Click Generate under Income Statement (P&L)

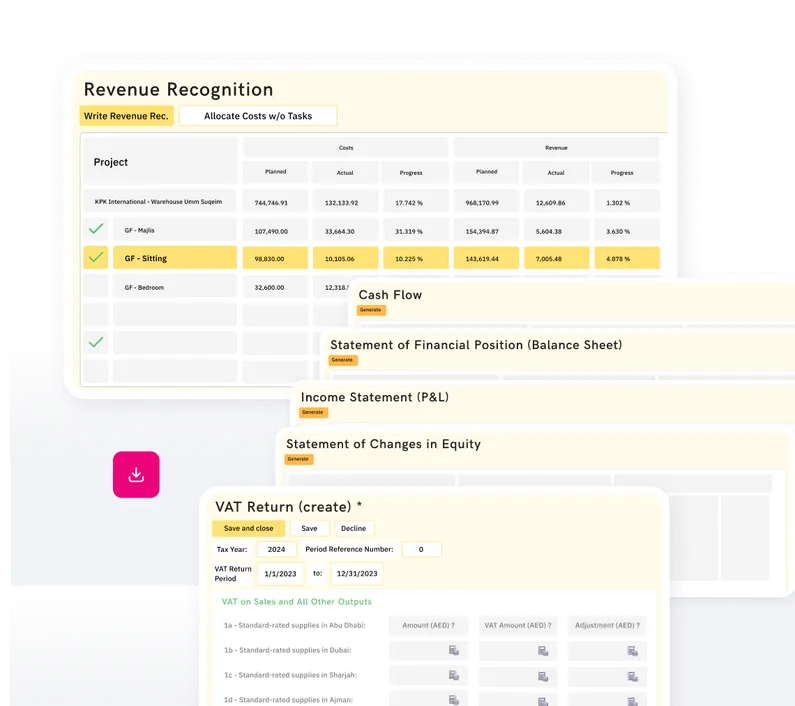(x=313, y=412)
